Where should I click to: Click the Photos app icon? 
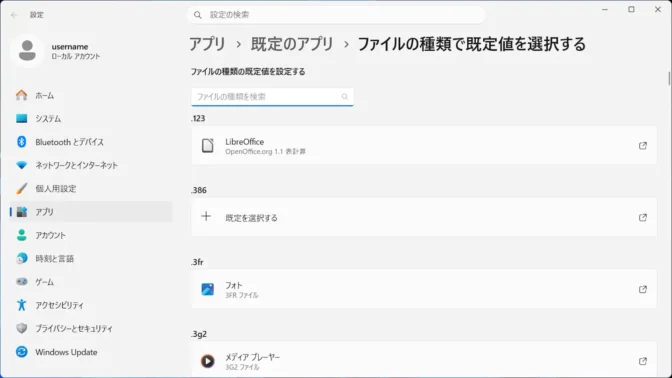207,289
